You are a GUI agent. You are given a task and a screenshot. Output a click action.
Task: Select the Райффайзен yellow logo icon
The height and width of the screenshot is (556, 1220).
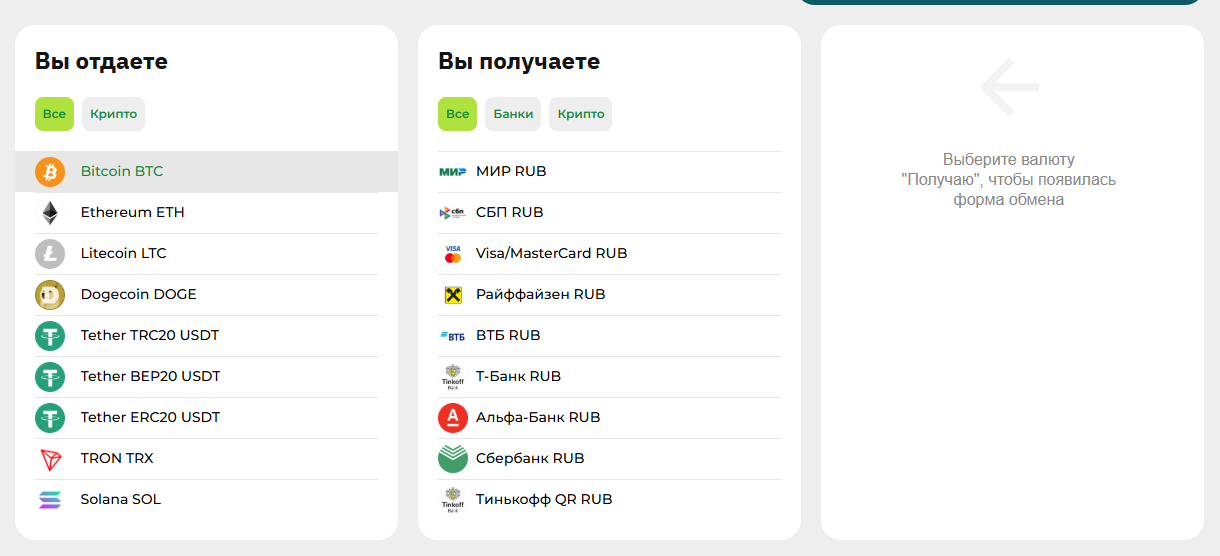(x=453, y=295)
